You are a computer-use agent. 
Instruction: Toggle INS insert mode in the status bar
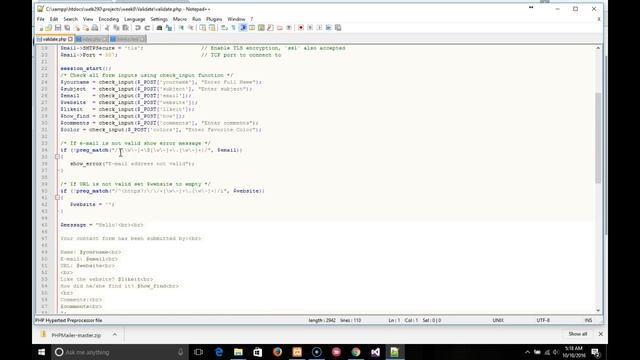coord(588,320)
